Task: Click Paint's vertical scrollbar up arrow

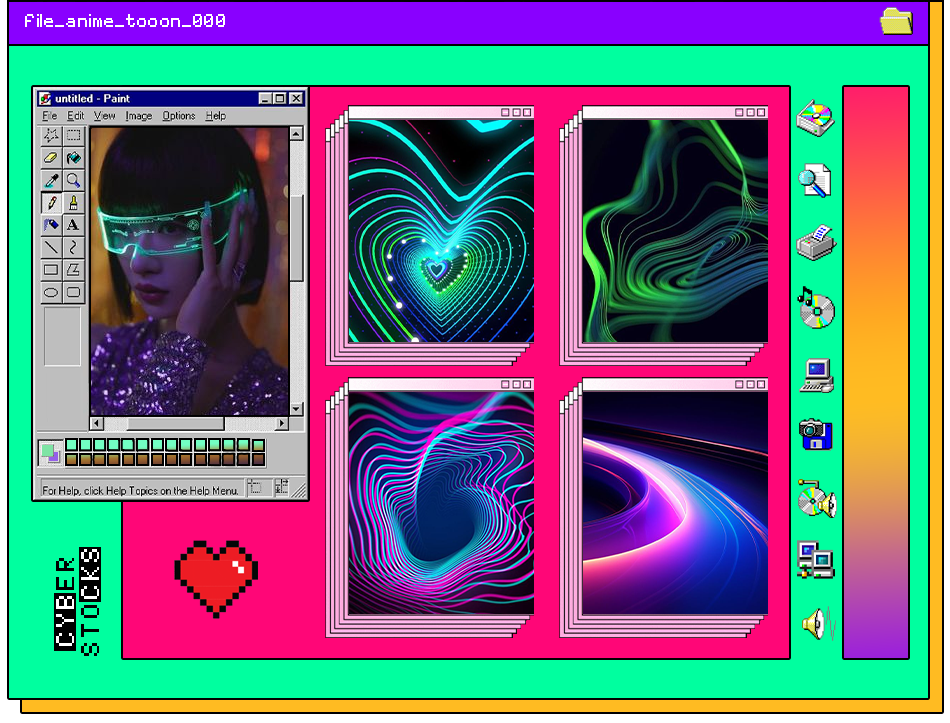Action: click(296, 134)
